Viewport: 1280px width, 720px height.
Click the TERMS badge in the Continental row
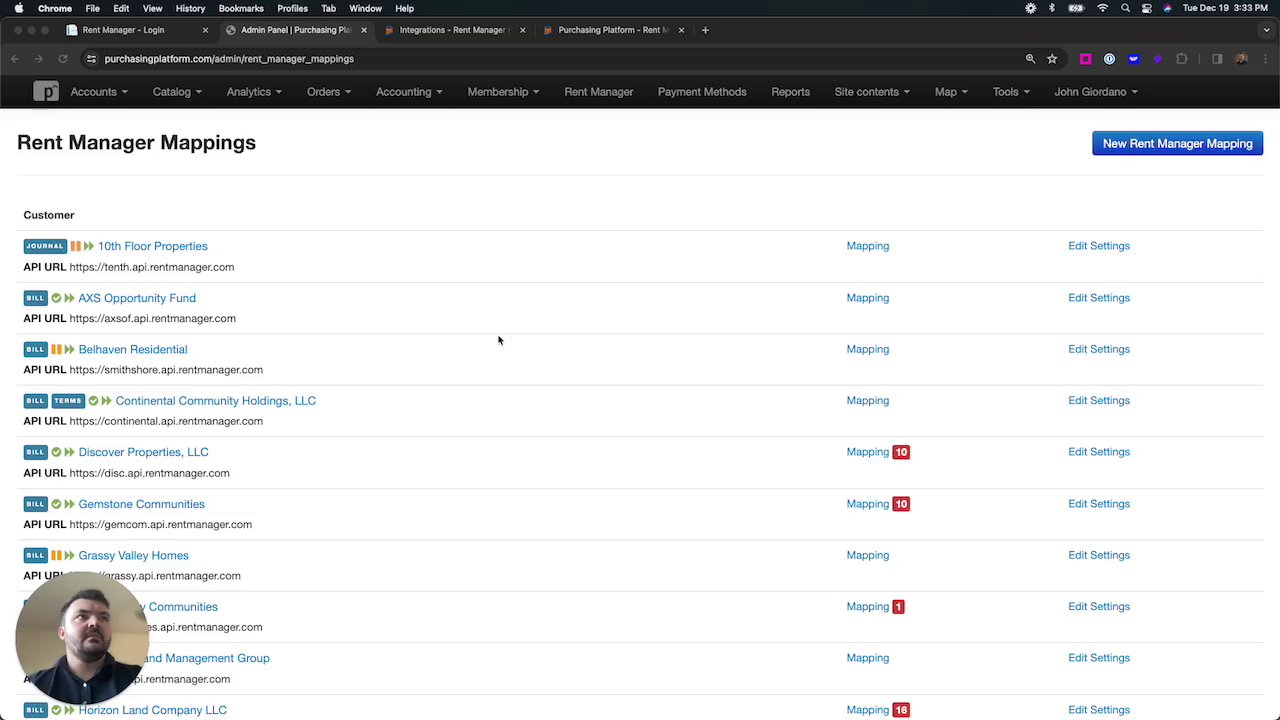pos(68,401)
